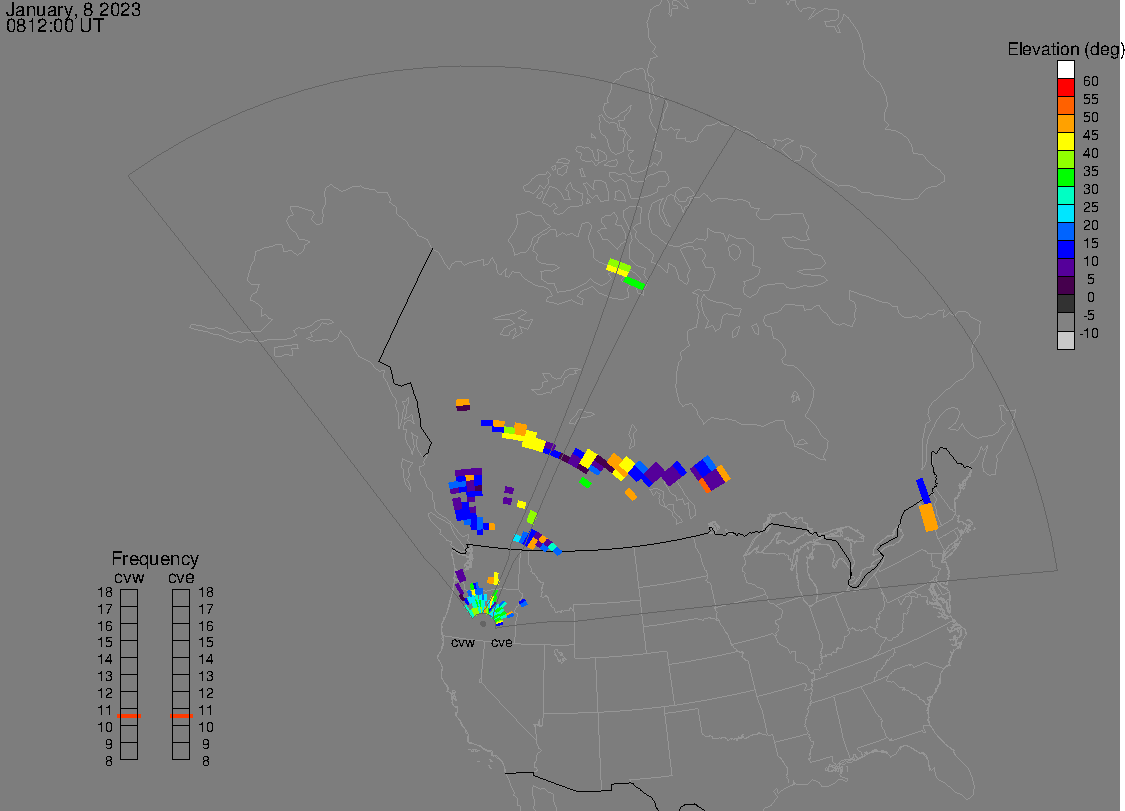Click the cvw column label under Frequency

click(130, 576)
